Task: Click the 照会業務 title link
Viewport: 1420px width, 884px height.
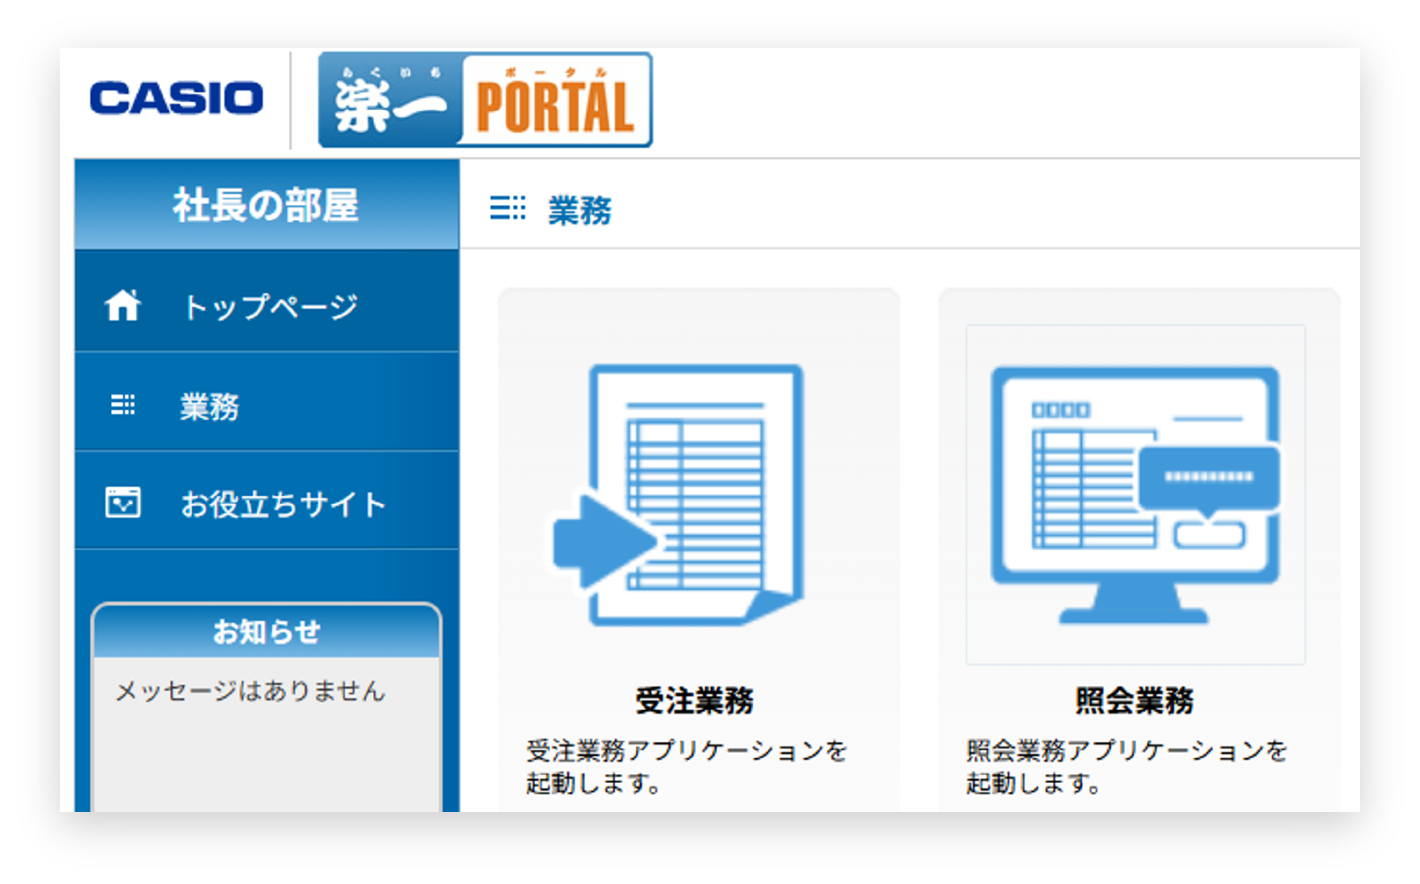Action: [x=1134, y=700]
